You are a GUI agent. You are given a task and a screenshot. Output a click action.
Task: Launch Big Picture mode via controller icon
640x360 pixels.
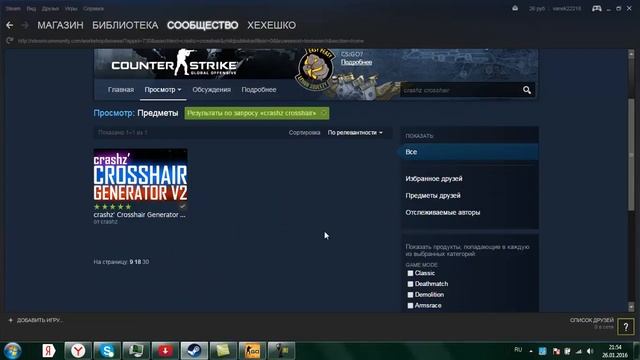[596, 8]
